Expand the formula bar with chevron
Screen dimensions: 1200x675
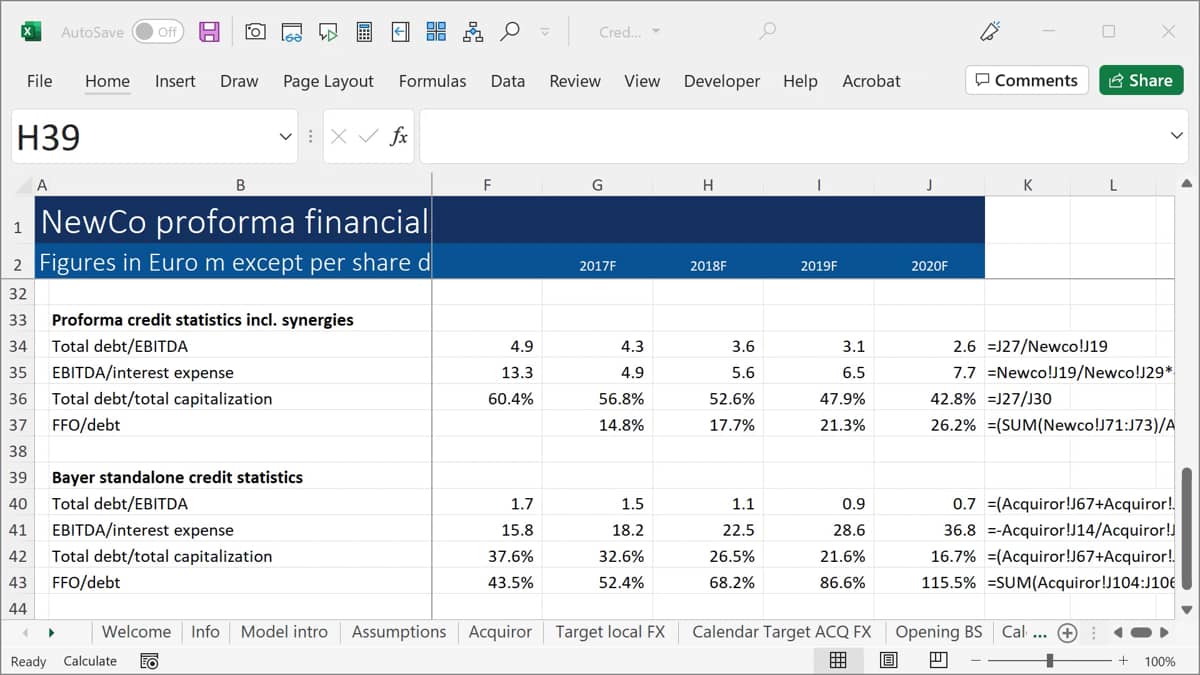click(1176, 136)
